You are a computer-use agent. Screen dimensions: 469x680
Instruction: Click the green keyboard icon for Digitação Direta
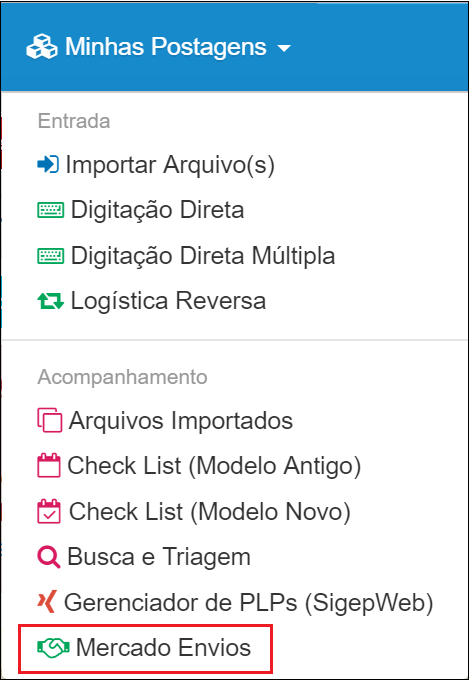pos(51,210)
